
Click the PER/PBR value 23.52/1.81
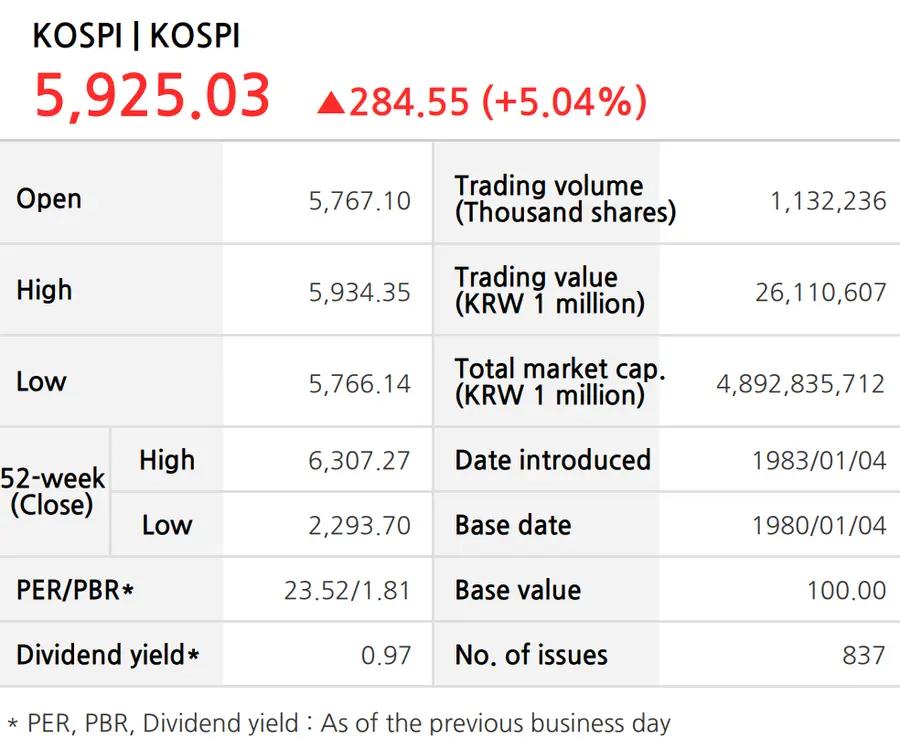pos(347,591)
